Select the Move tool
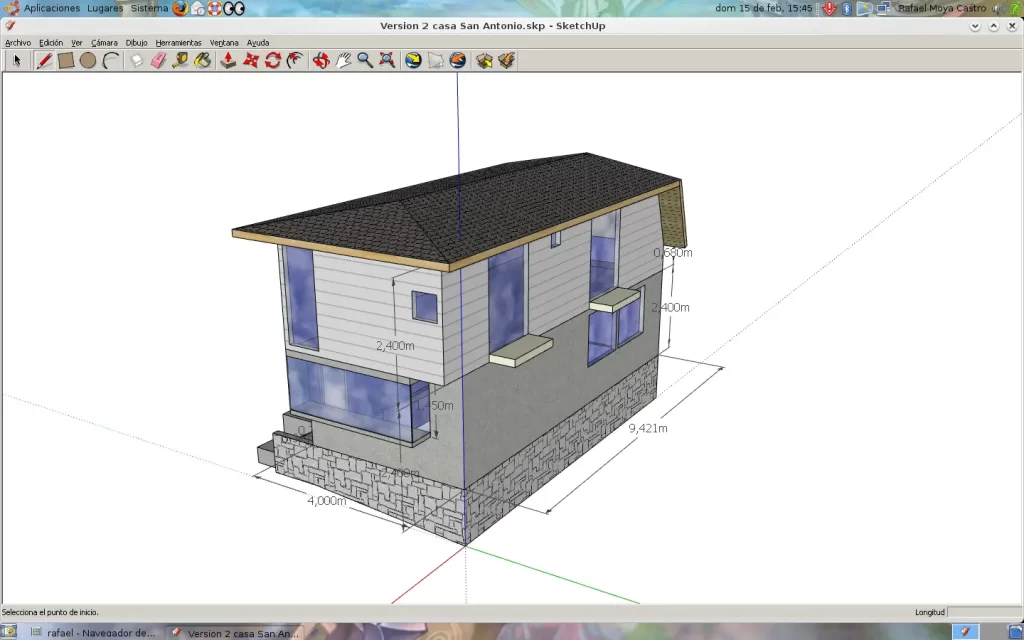This screenshot has width=1024, height=640. pos(249,60)
